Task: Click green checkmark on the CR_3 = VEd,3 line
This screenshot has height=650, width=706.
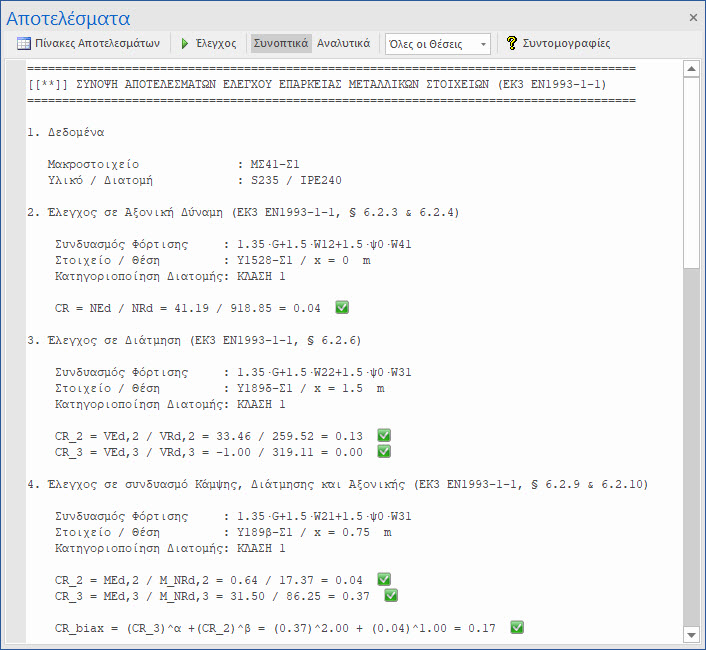Action: tap(384, 451)
